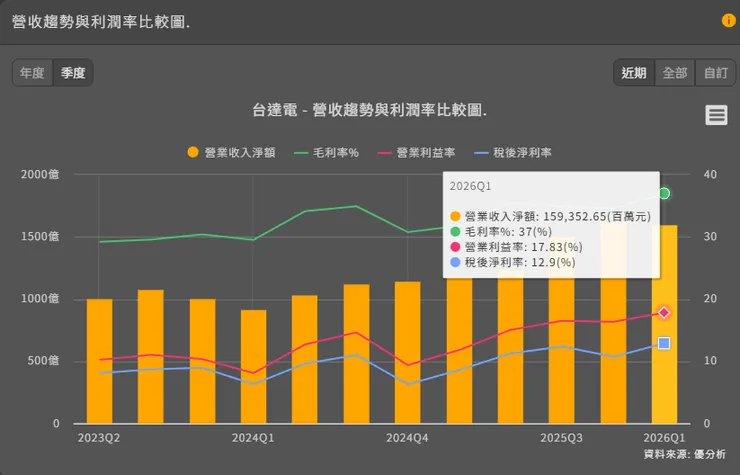Click the 2023Q2 revenue bar

(x=99, y=361)
